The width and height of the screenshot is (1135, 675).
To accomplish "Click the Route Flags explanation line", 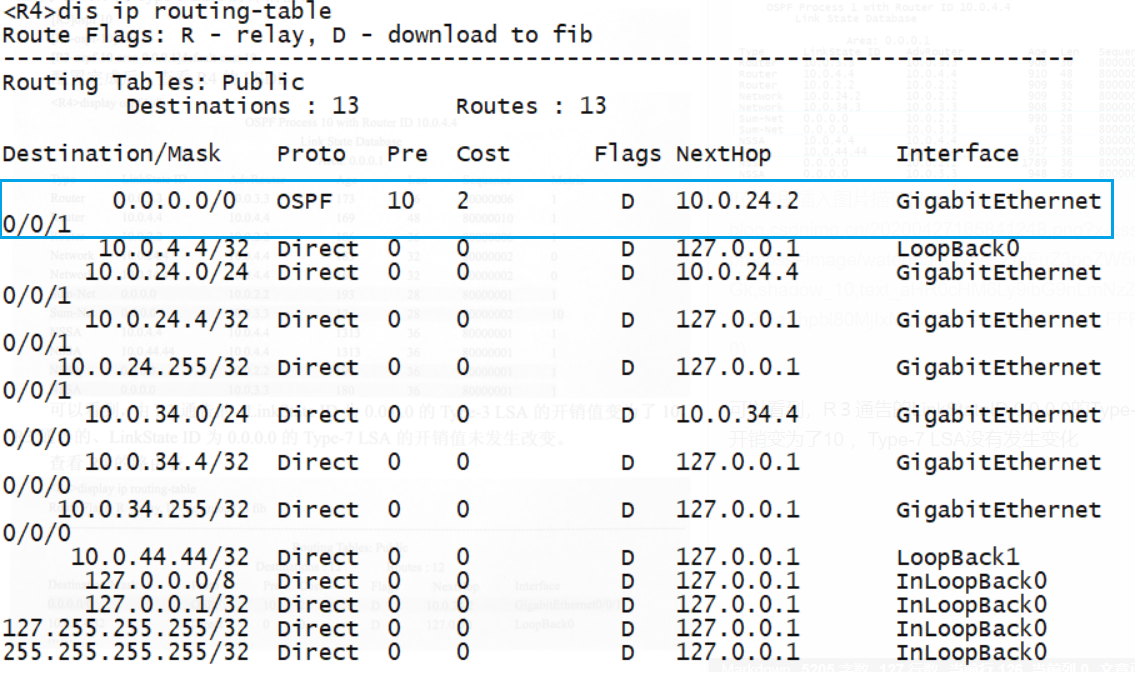I will [x=280, y=35].
